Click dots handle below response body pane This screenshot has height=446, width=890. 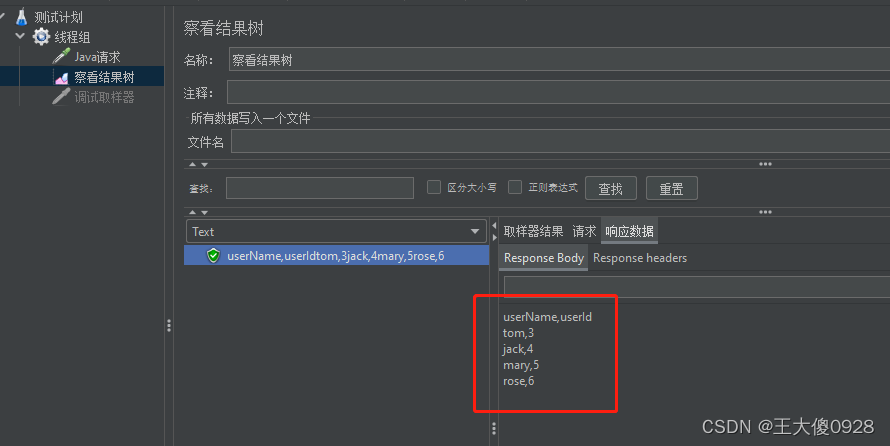point(494,428)
